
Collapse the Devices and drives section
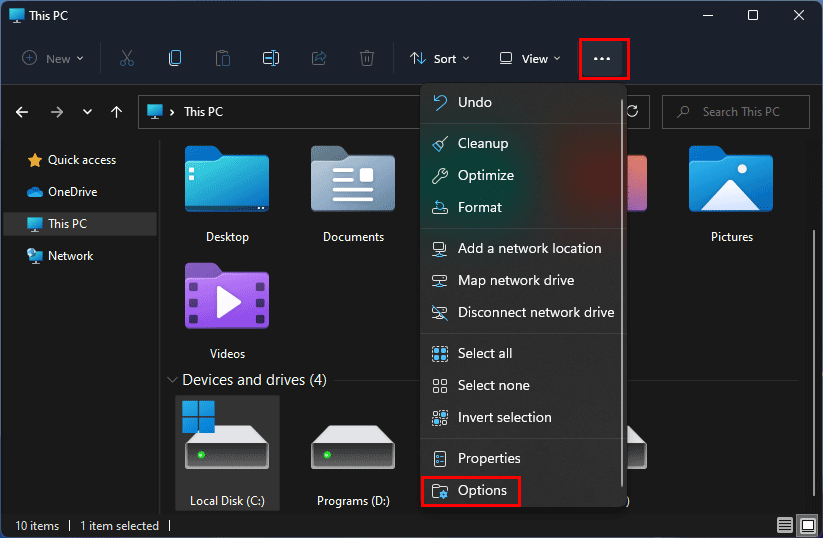[171, 380]
